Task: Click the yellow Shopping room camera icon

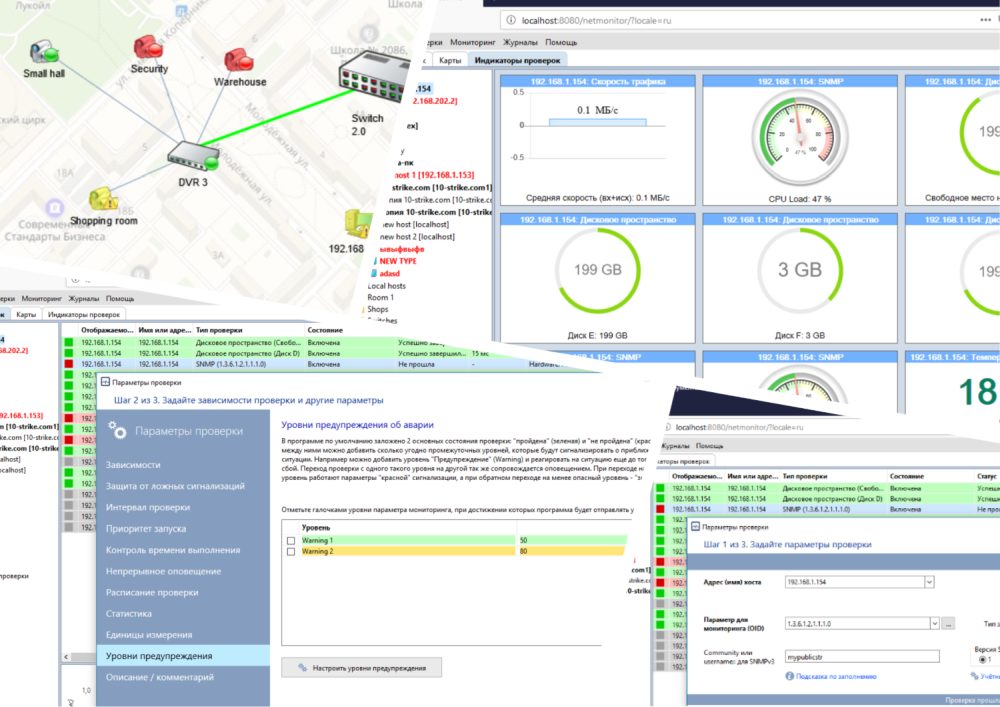Action: coord(101,198)
